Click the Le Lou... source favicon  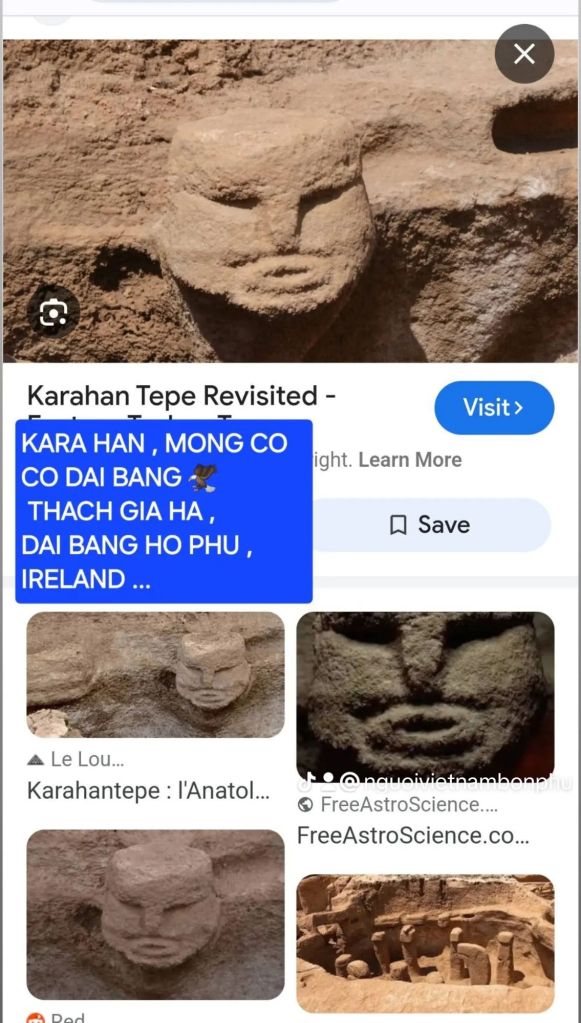(x=37, y=759)
